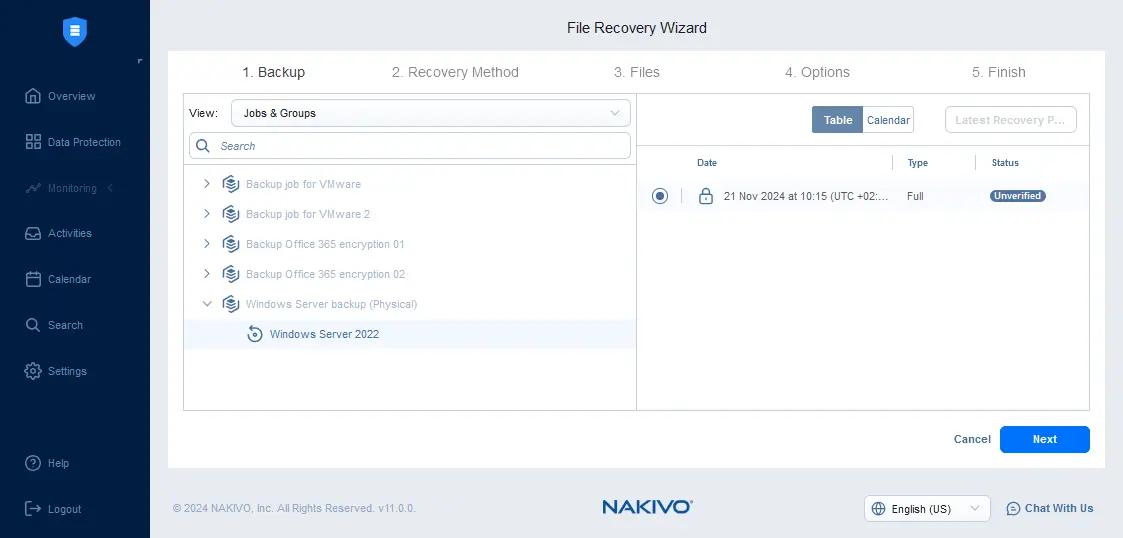Click the Monitoring chart icon
1123x538 pixels.
pos(33,188)
